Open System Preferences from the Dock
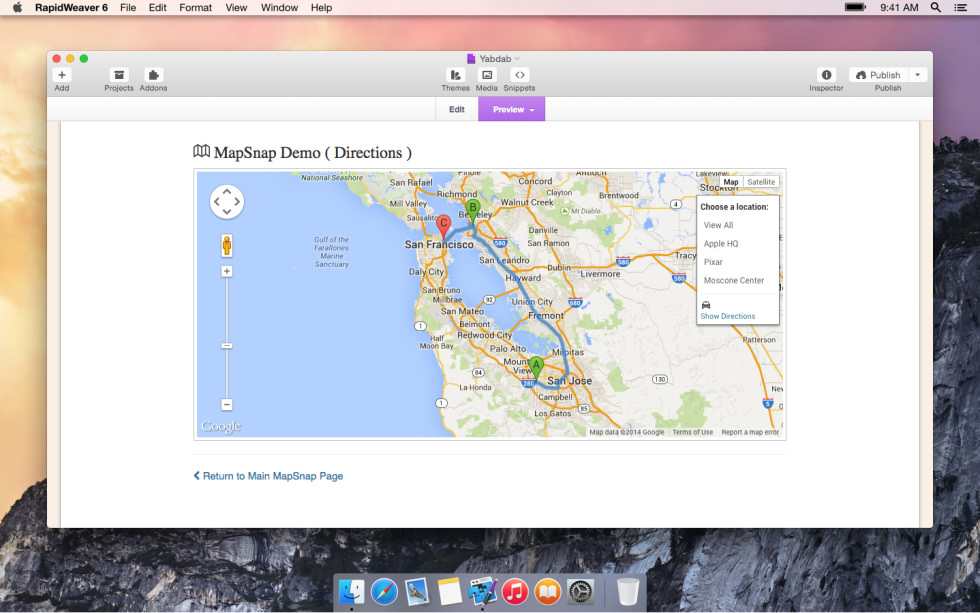980x613 pixels. [x=580, y=592]
